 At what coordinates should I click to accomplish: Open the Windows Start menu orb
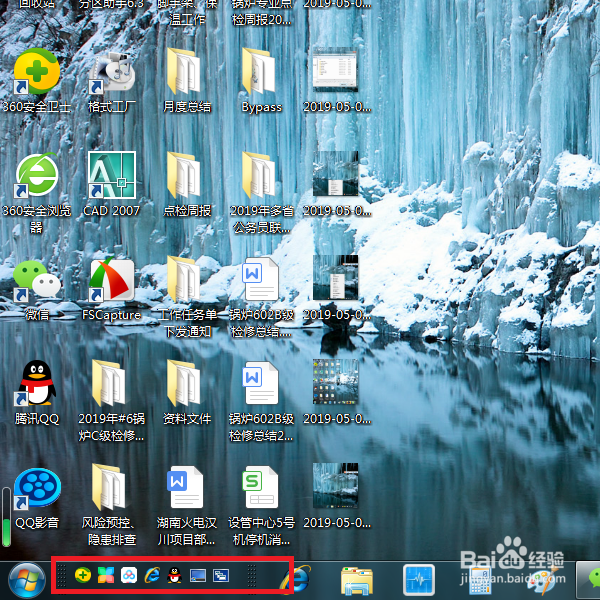pos(27,582)
